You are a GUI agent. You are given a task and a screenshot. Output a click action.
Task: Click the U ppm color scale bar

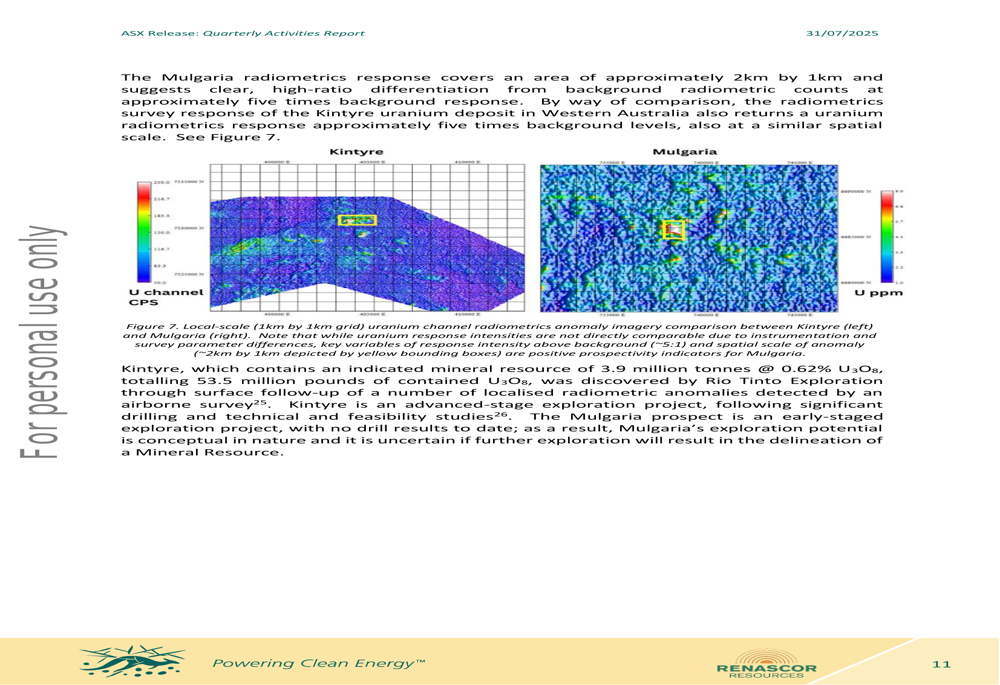(886, 236)
